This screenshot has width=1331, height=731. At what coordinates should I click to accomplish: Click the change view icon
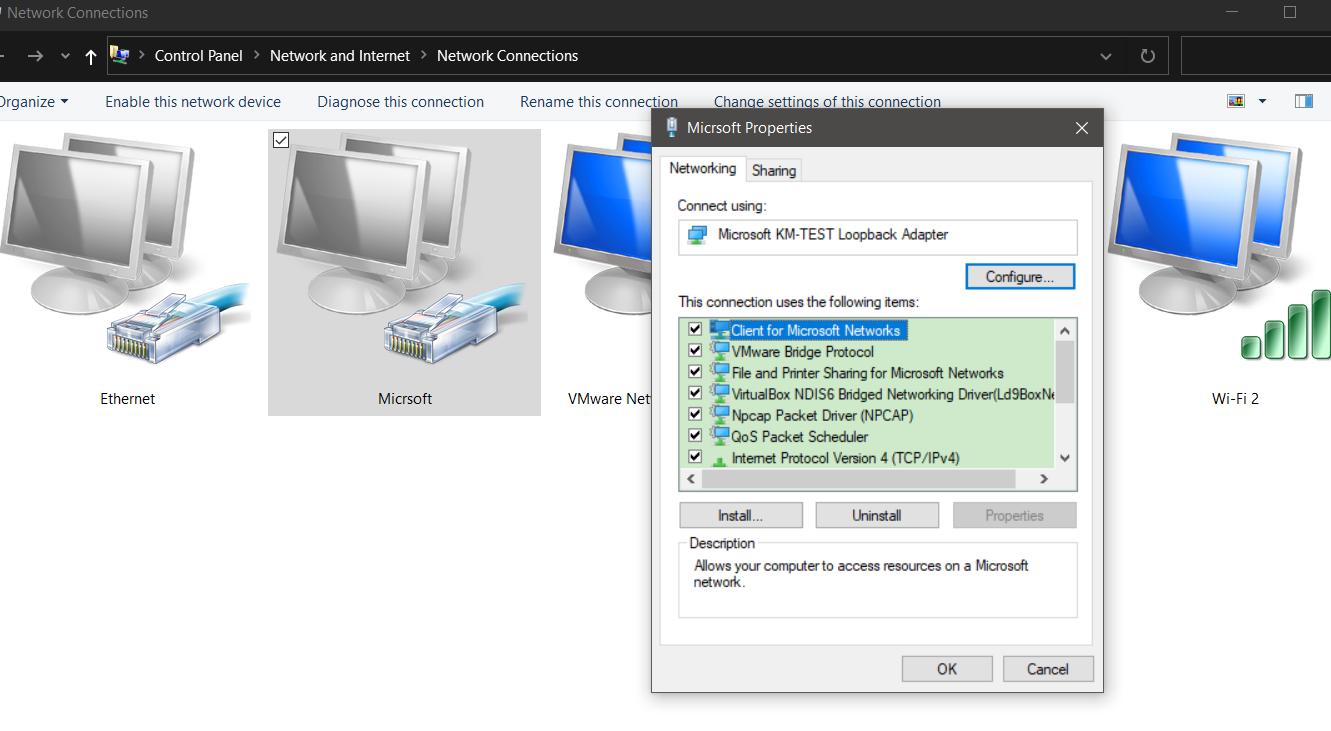pyautogui.click(x=1236, y=101)
